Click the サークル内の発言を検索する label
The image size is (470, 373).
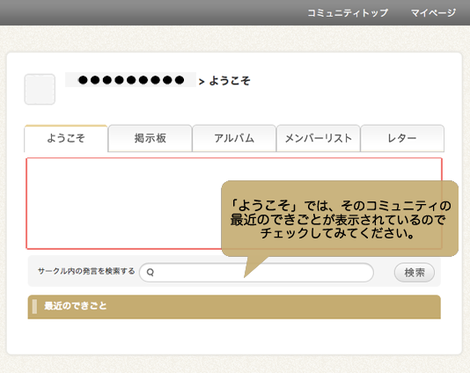[86, 271]
